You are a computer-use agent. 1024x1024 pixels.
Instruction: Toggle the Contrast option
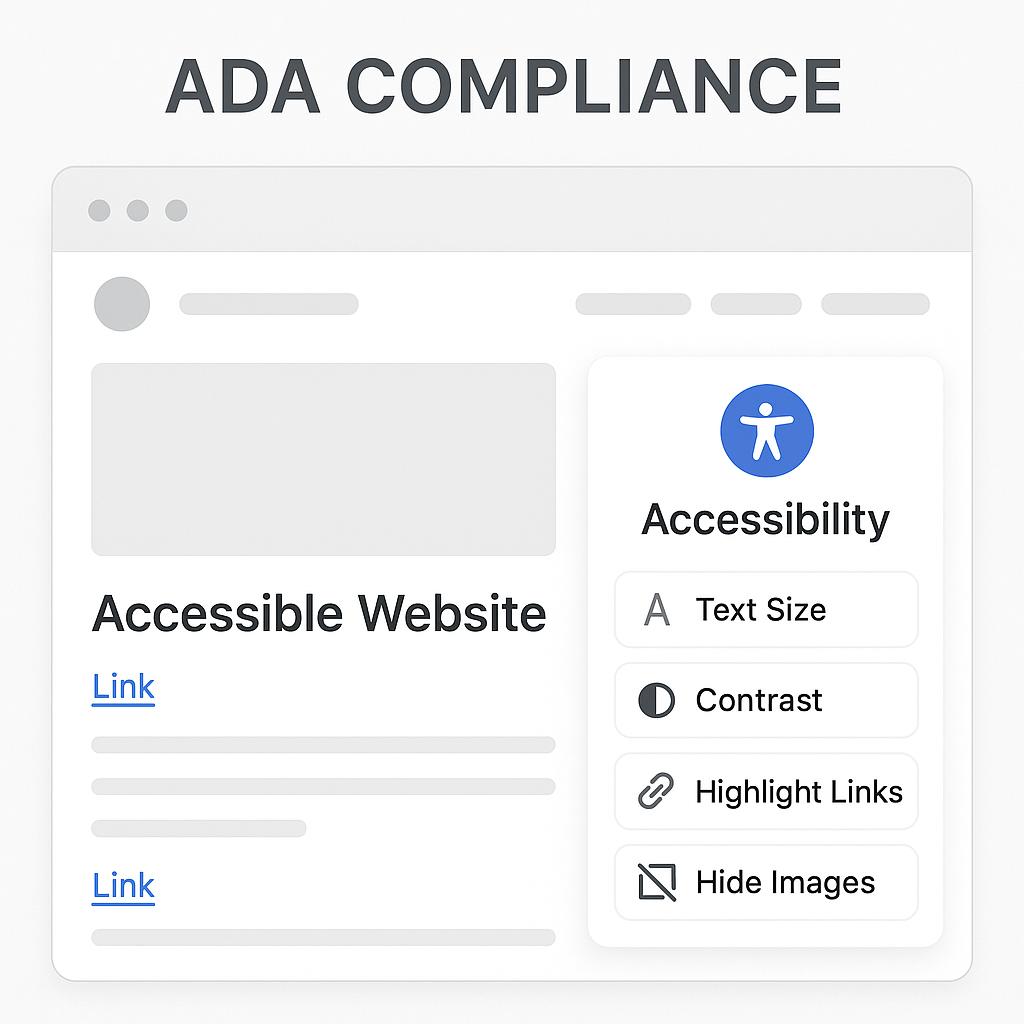coord(766,700)
